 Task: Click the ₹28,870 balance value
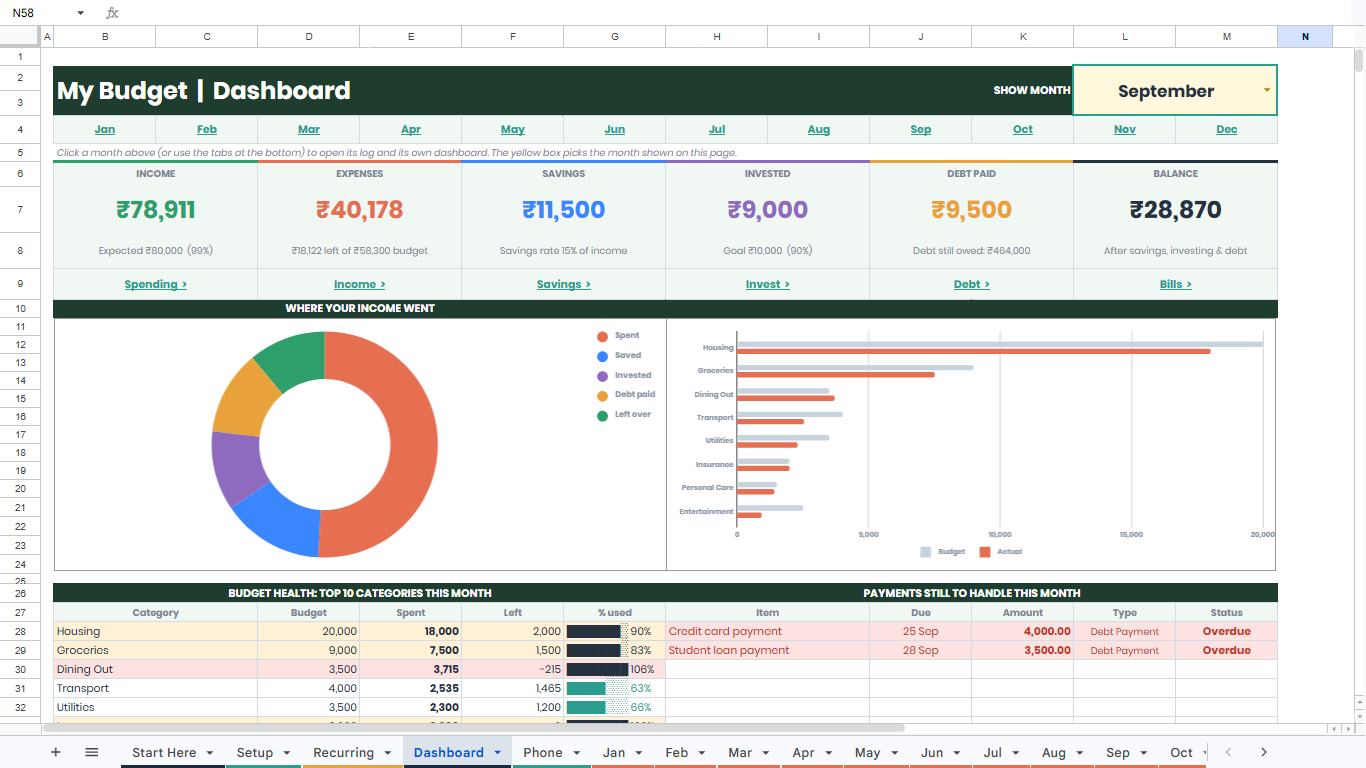coord(1176,210)
